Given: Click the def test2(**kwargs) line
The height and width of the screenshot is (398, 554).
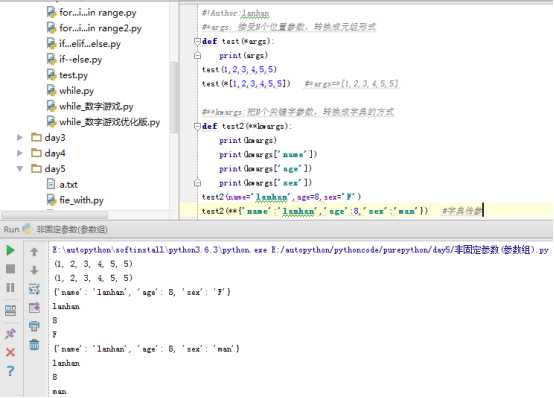Looking at the screenshot, I should [x=246, y=126].
